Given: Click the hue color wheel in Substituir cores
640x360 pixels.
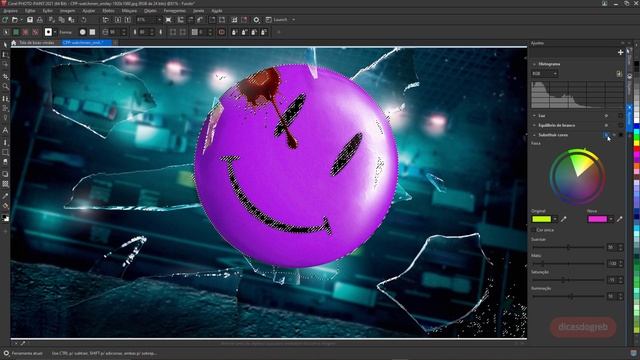Looking at the screenshot, I should [578, 177].
